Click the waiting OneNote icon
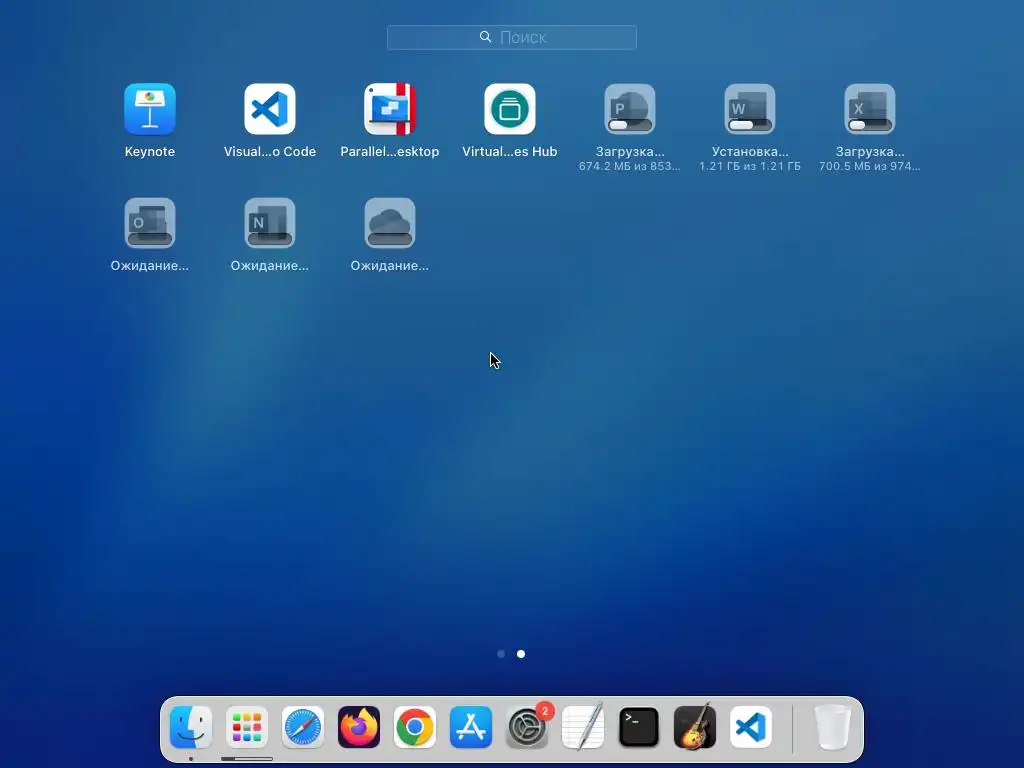This screenshot has height=768, width=1024. tap(270, 223)
